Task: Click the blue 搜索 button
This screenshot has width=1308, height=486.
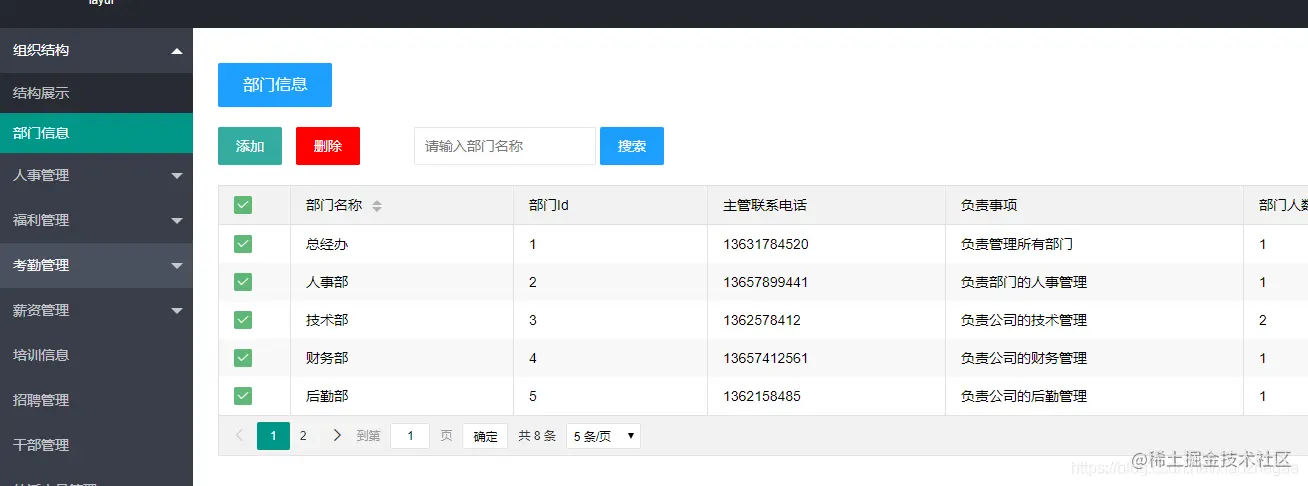Action: (x=632, y=146)
